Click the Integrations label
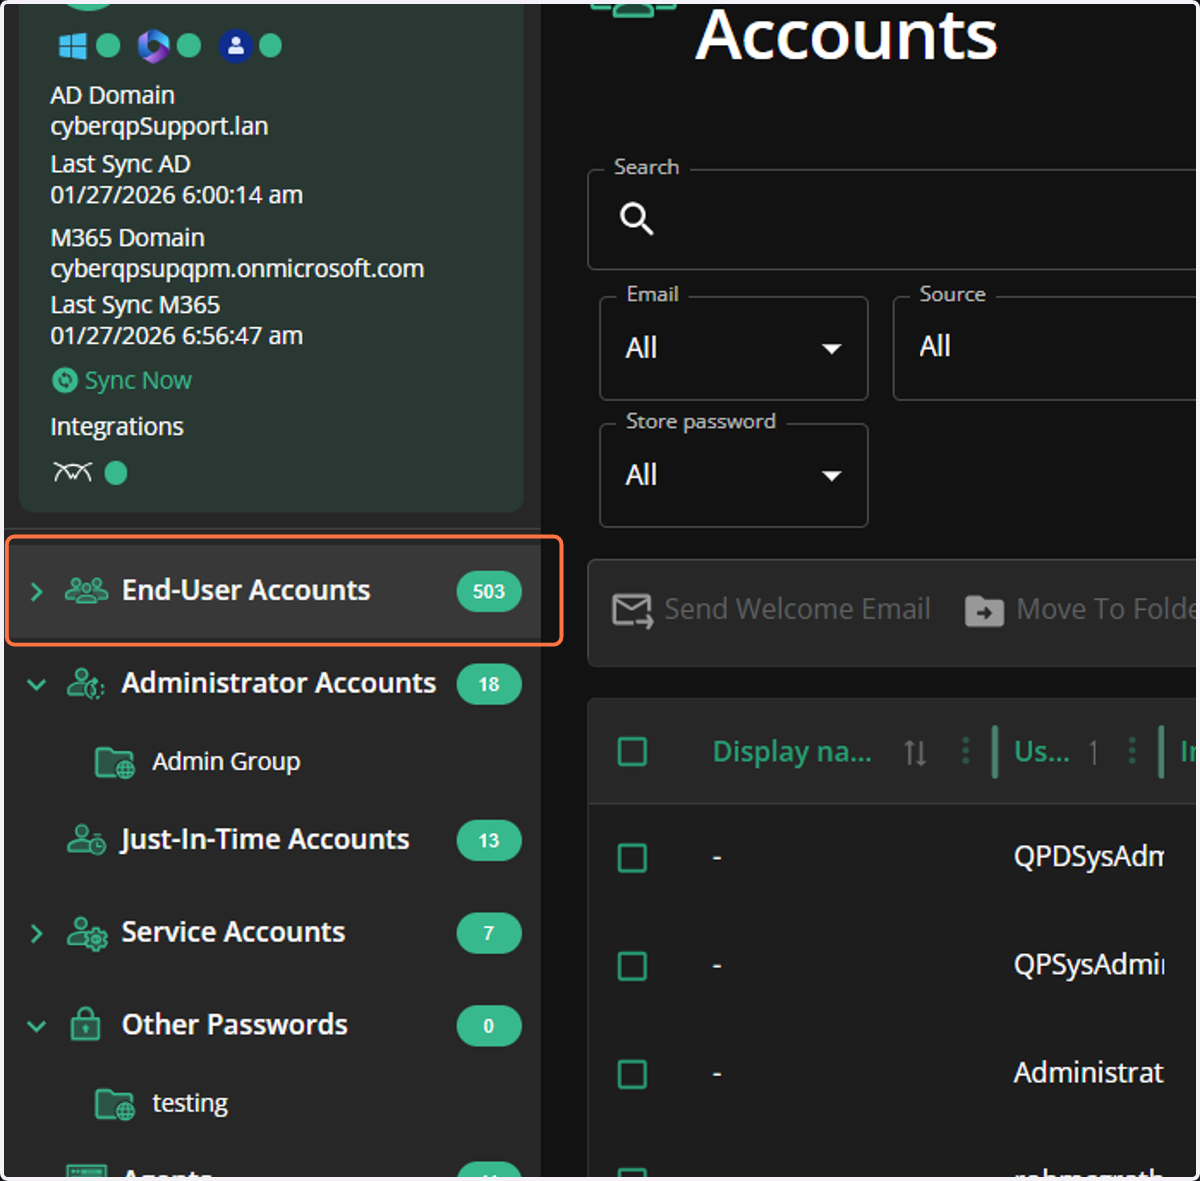The image size is (1200, 1181). pos(117,427)
